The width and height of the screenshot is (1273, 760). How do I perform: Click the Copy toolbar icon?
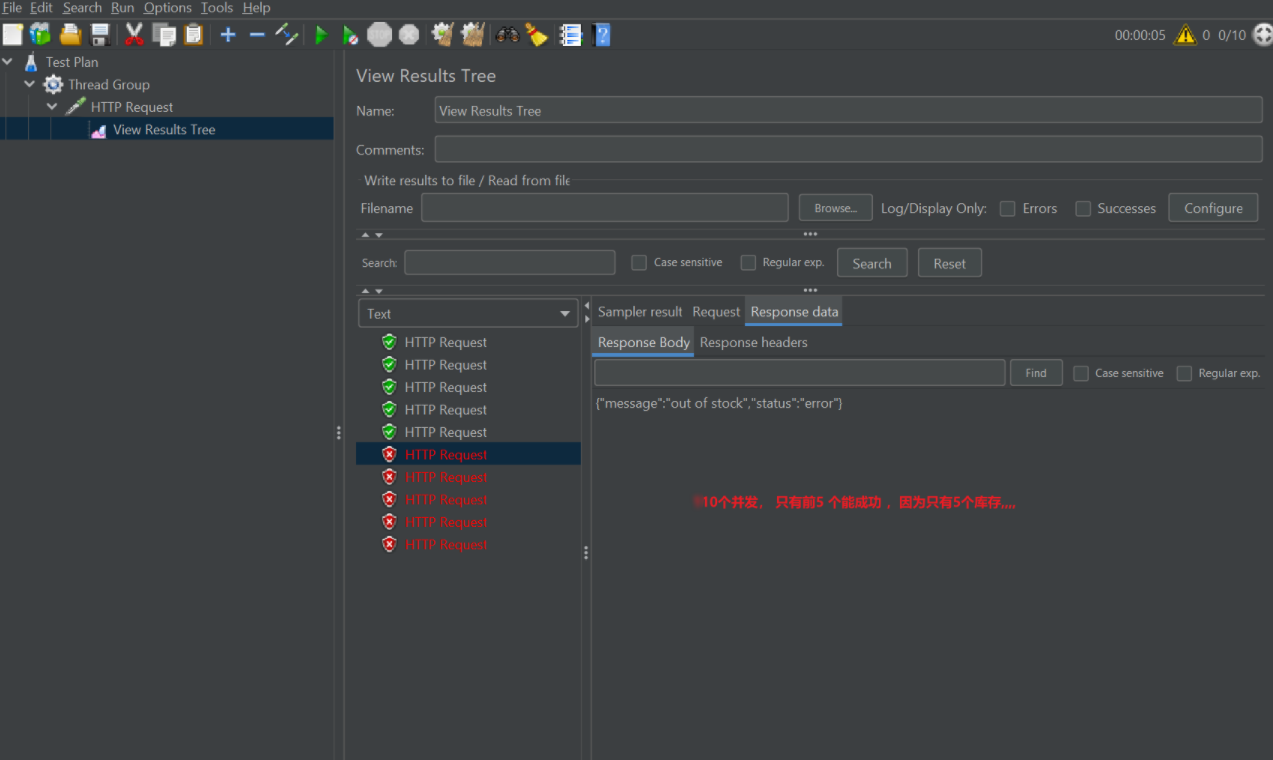164,35
